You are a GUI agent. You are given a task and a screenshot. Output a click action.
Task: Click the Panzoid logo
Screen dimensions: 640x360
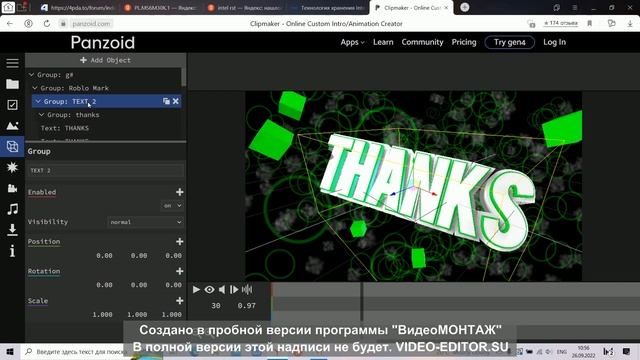coord(102,42)
